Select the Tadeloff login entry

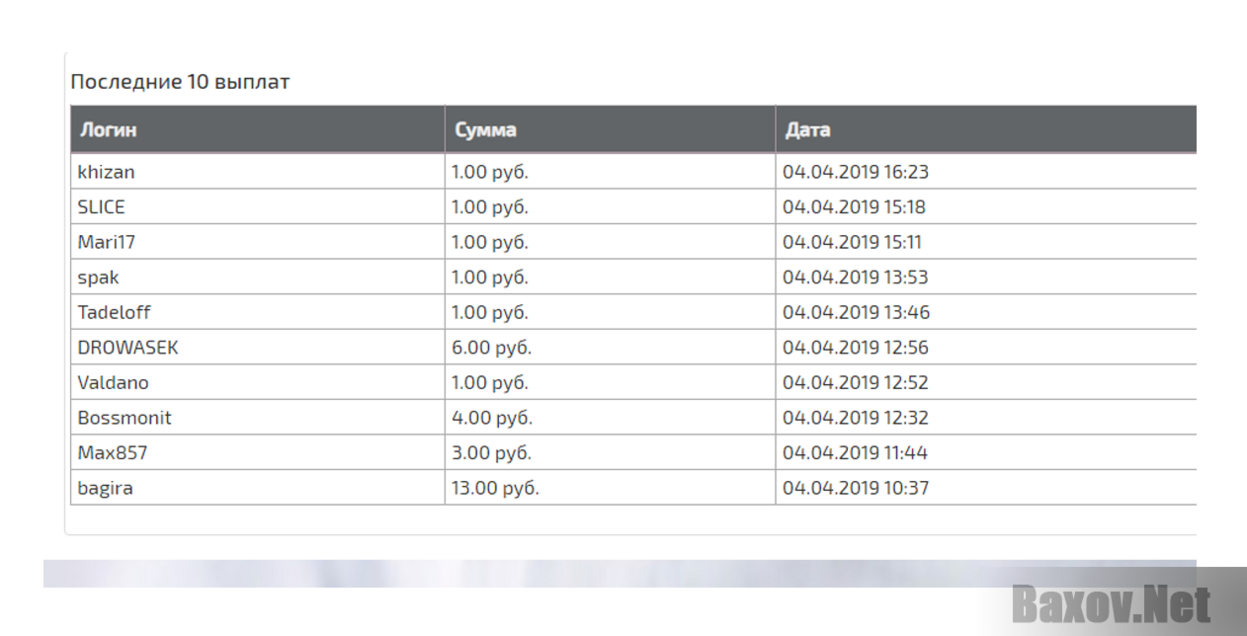click(258, 312)
